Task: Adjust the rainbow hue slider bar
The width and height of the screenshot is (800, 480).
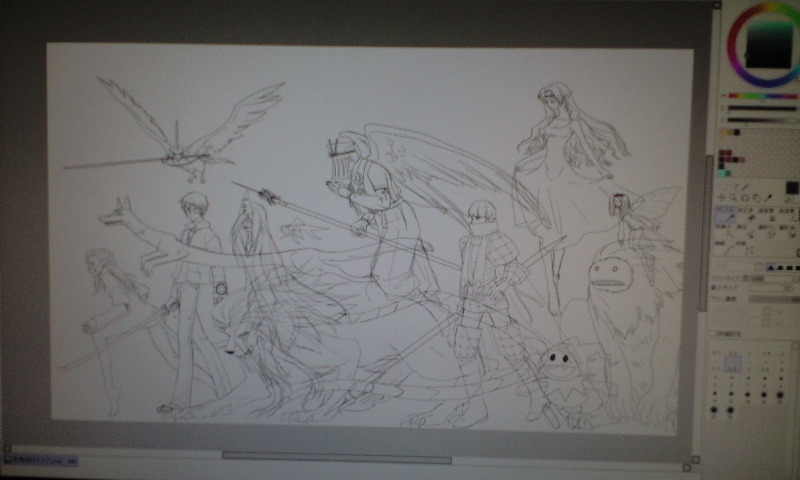Action: point(762,96)
